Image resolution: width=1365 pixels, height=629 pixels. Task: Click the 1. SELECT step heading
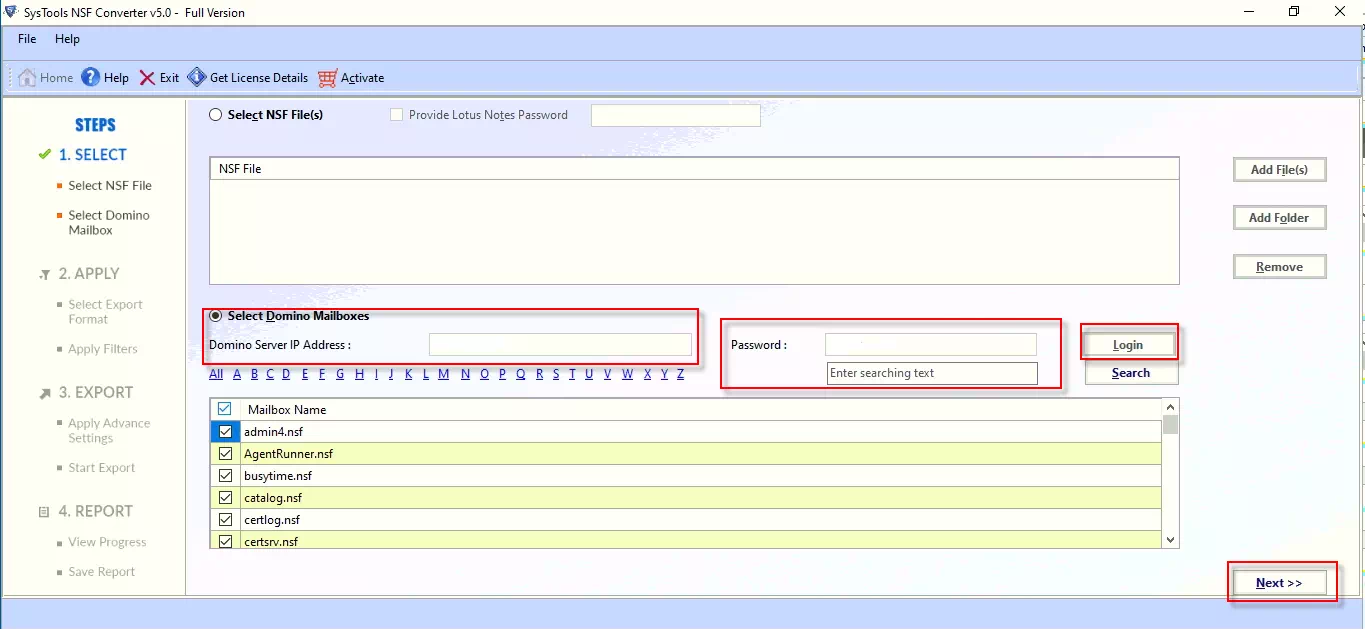click(x=92, y=155)
